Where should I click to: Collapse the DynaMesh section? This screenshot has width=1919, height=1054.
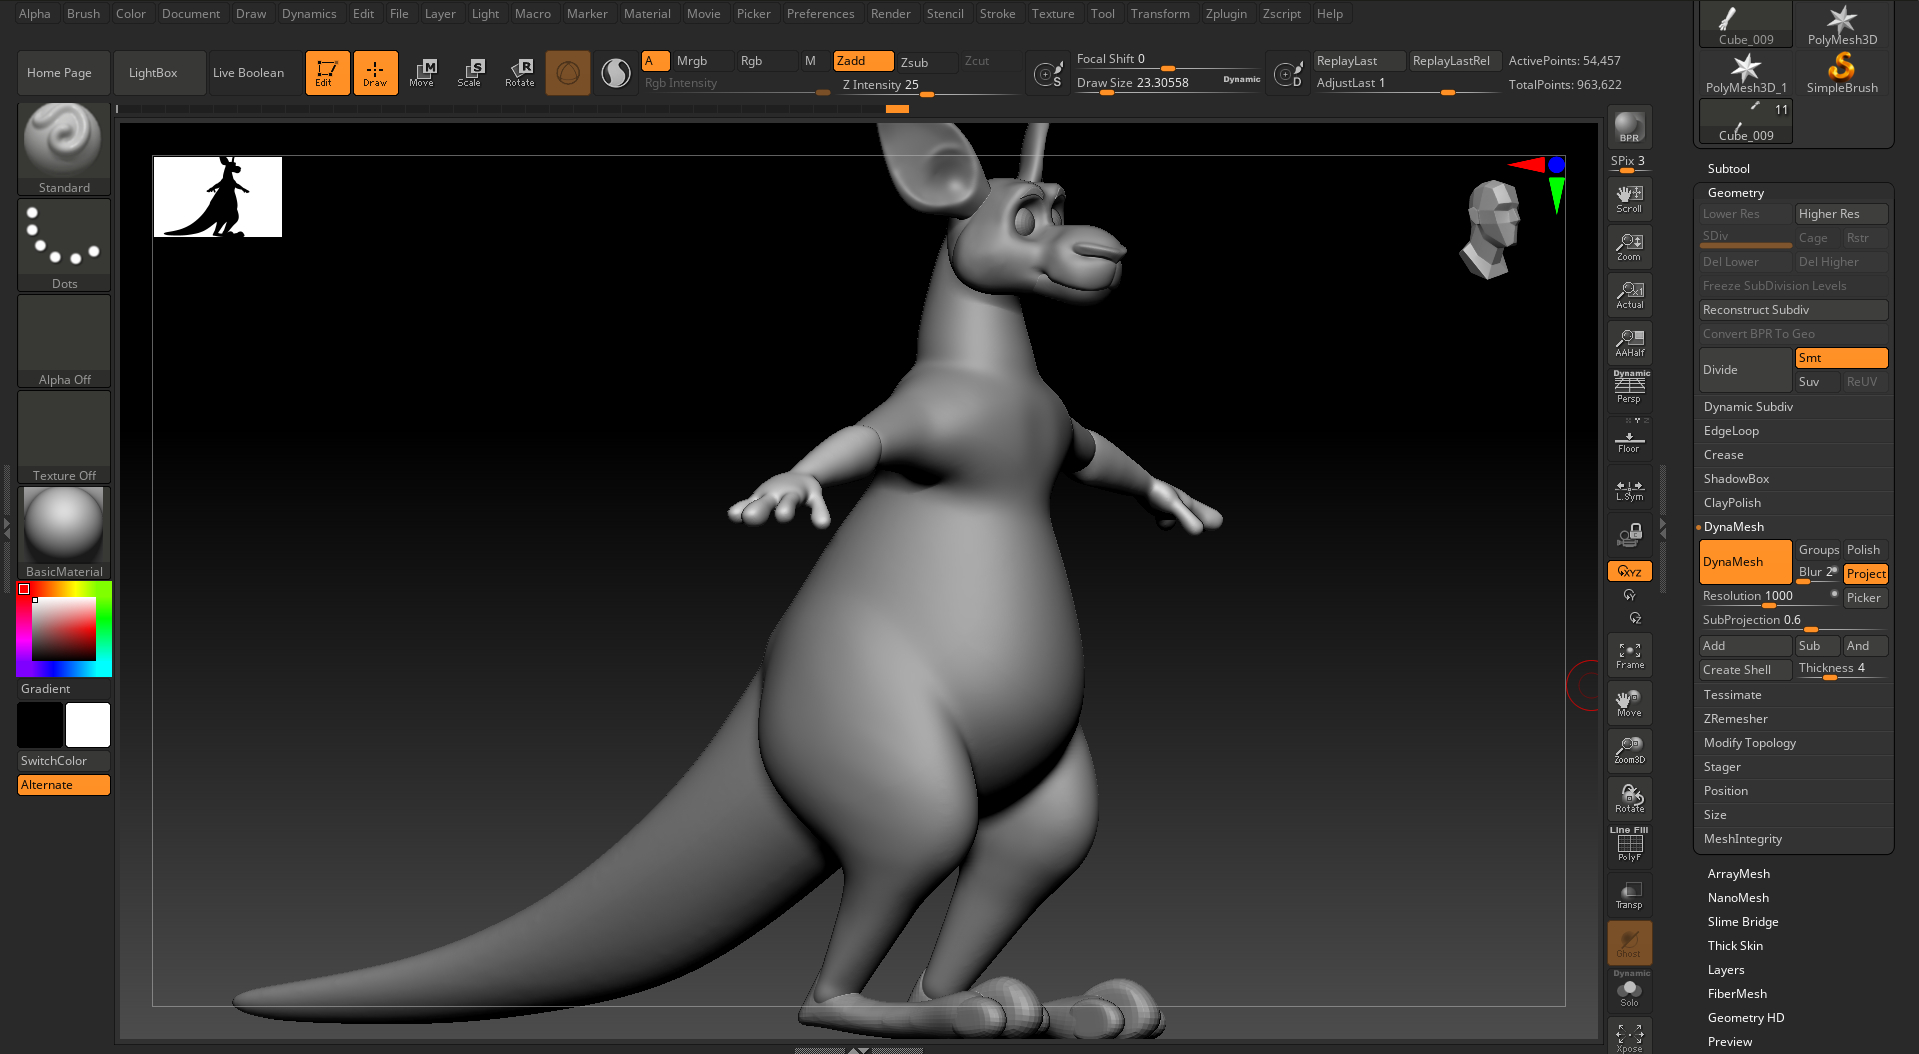1733,527
